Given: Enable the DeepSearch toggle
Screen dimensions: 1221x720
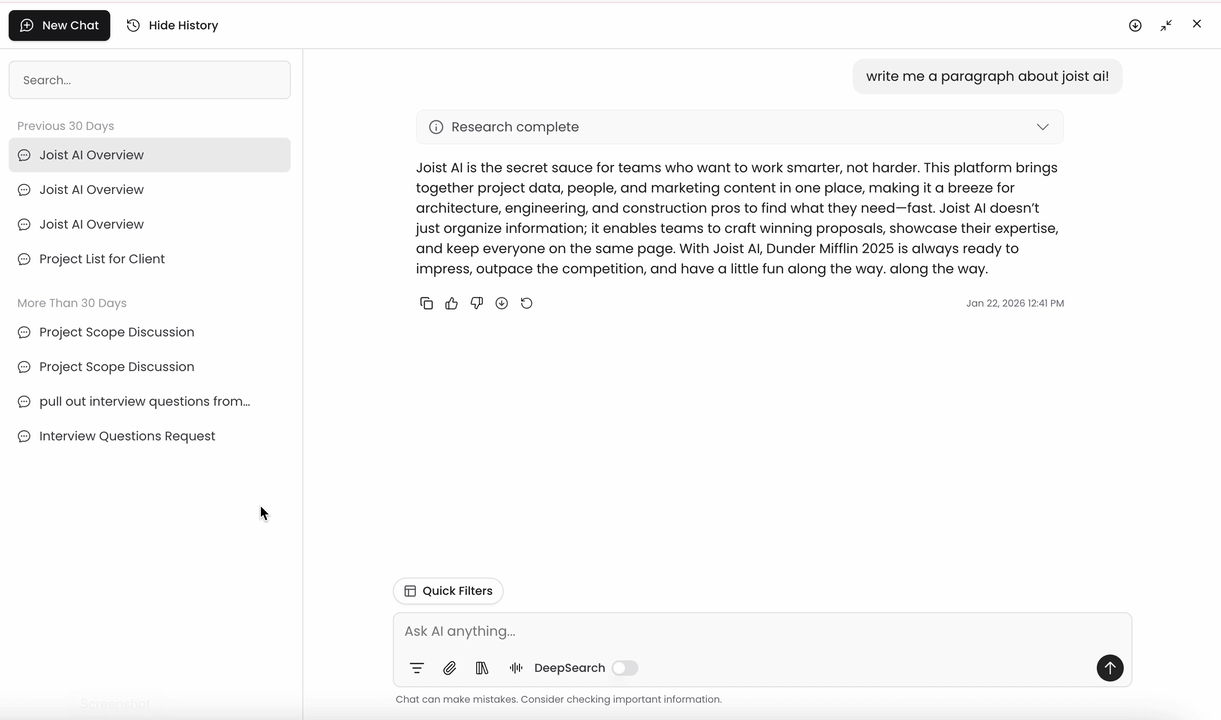Looking at the screenshot, I should click(x=625, y=668).
